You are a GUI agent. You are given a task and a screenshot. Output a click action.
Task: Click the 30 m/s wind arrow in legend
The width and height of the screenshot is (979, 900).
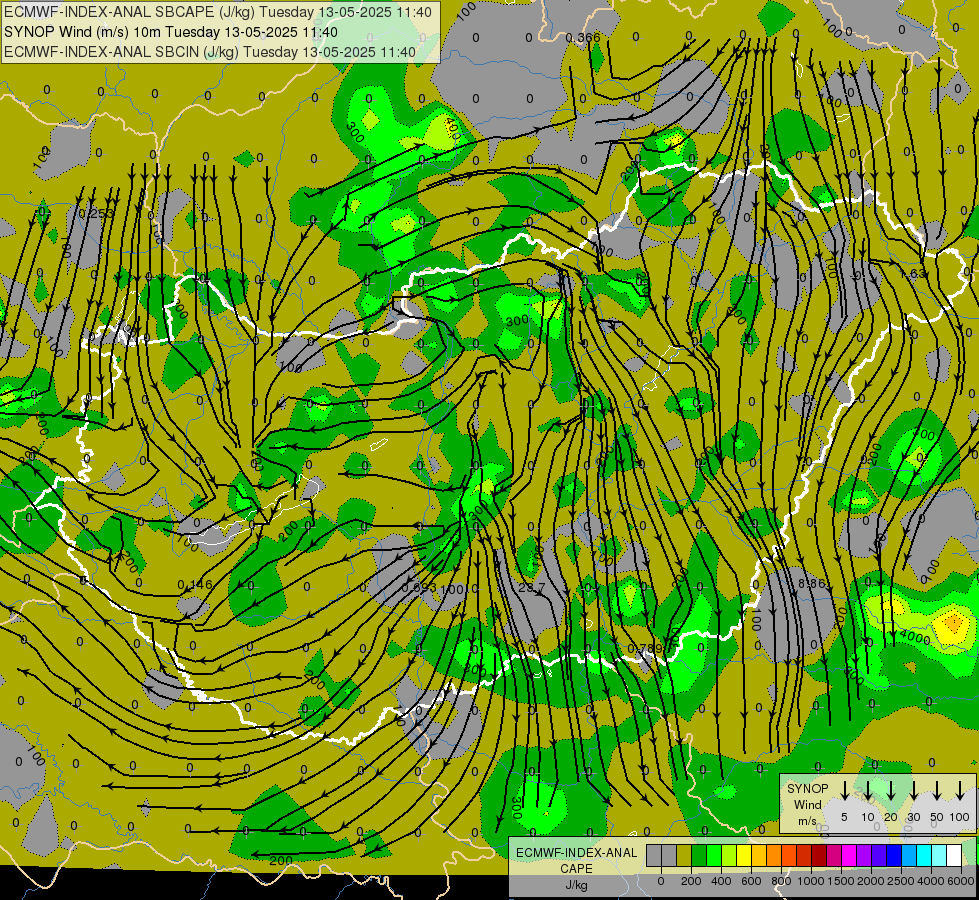pos(913,790)
